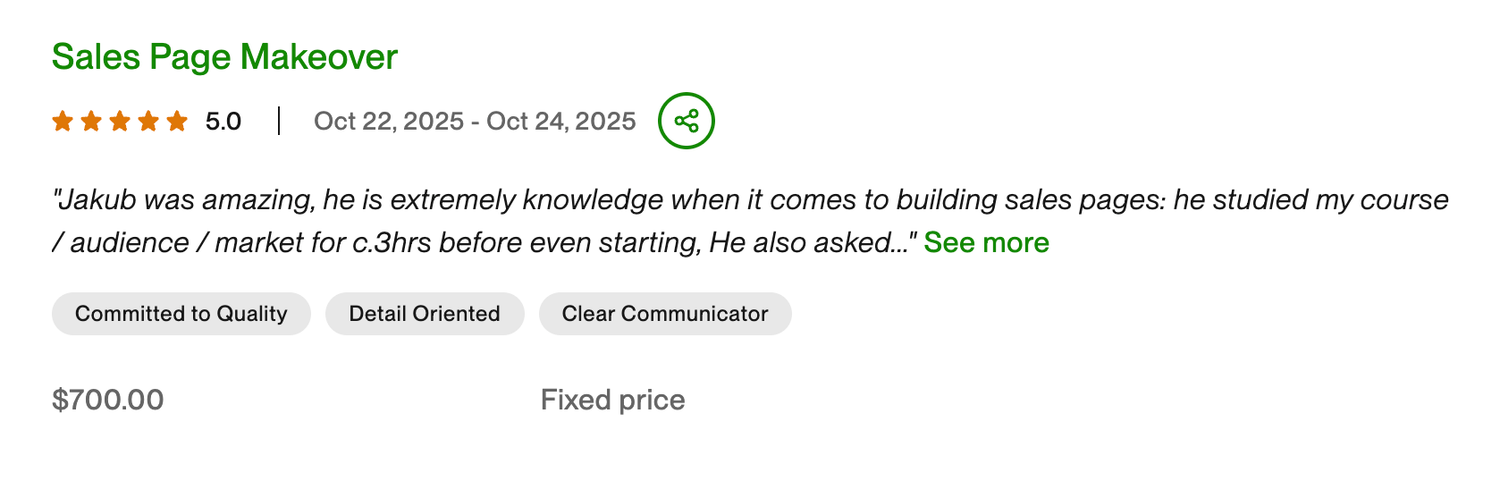
Task: Click the Oct 22, 2025 start date
Action: pyautogui.click(x=388, y=122)
